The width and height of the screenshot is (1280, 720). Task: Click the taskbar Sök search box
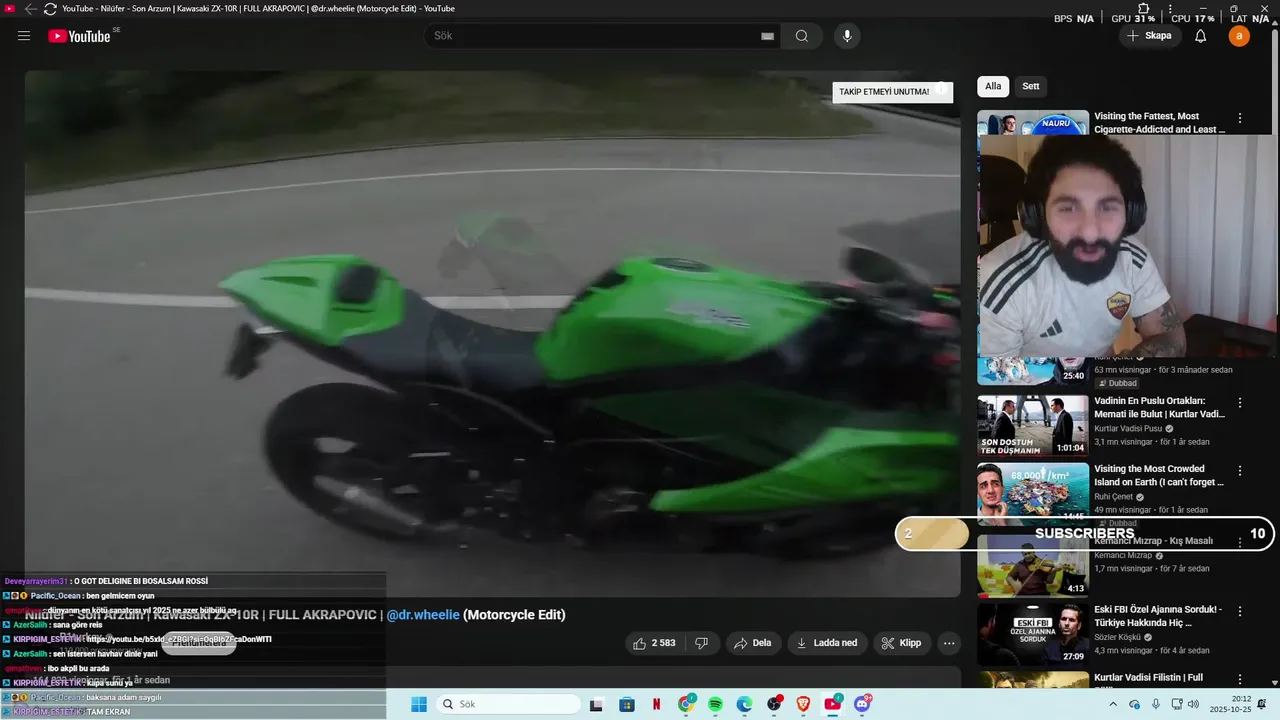click(508, 704)
